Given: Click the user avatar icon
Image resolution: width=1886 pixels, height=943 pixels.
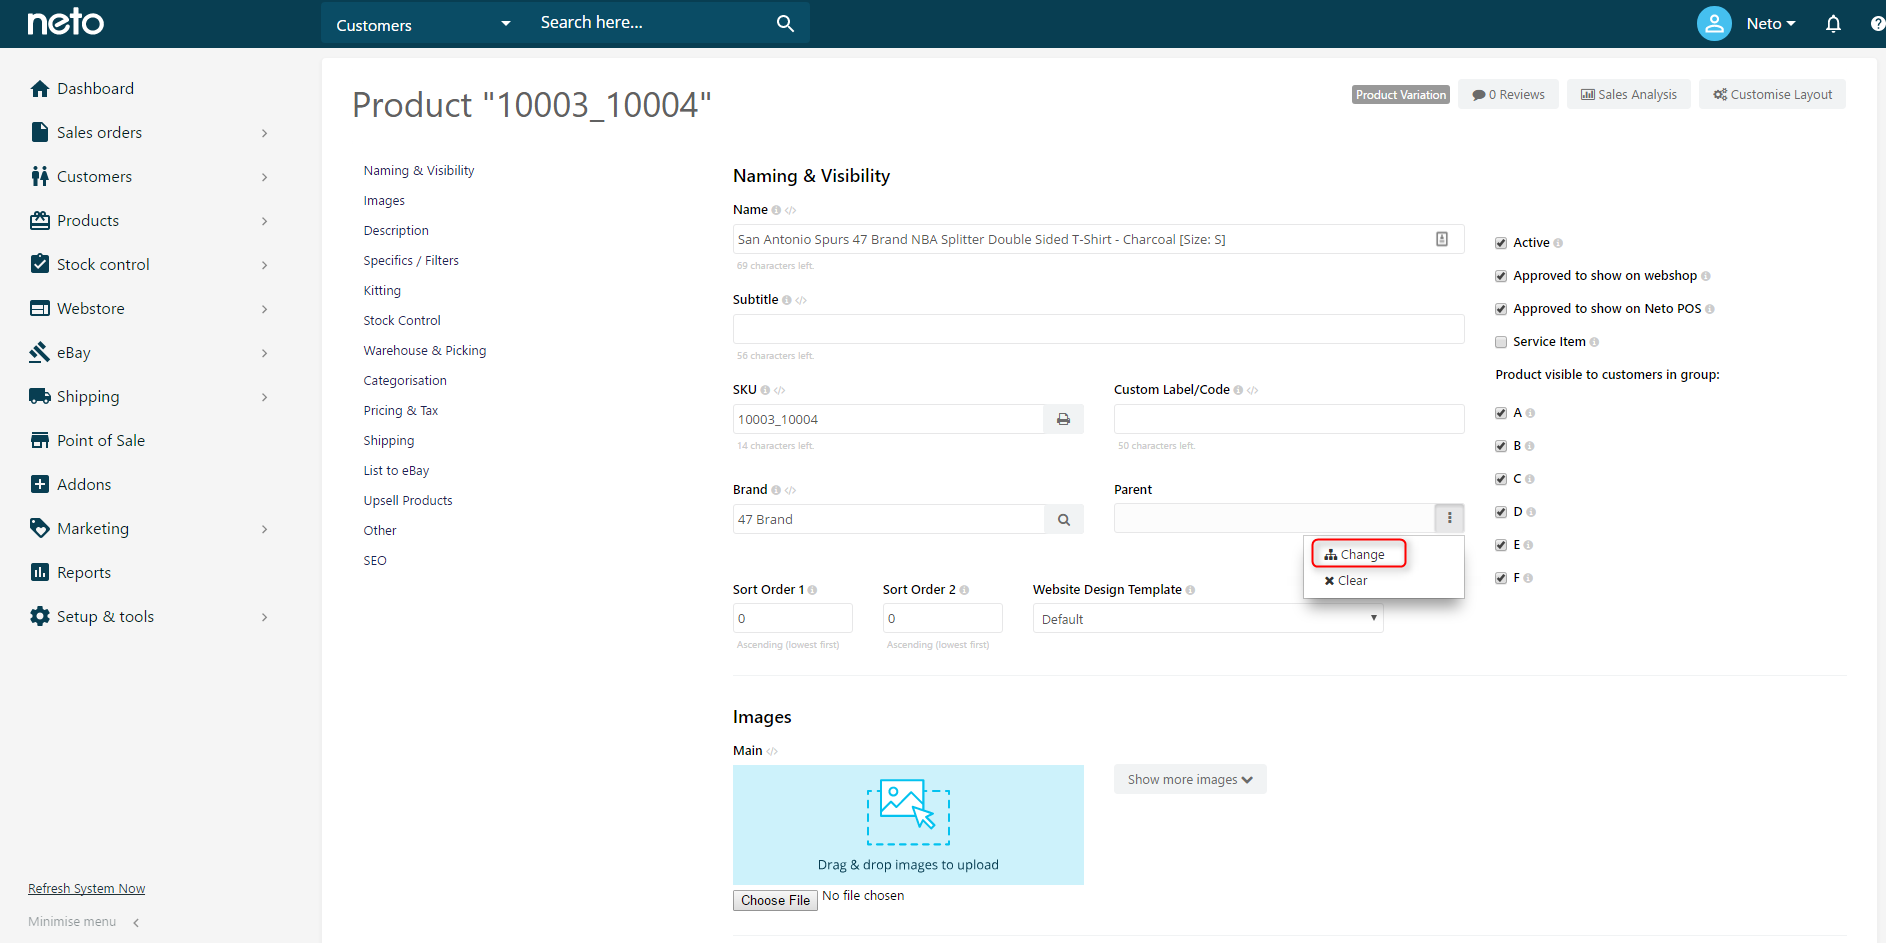Looking at the screenshot, I should pos(1714,23).
